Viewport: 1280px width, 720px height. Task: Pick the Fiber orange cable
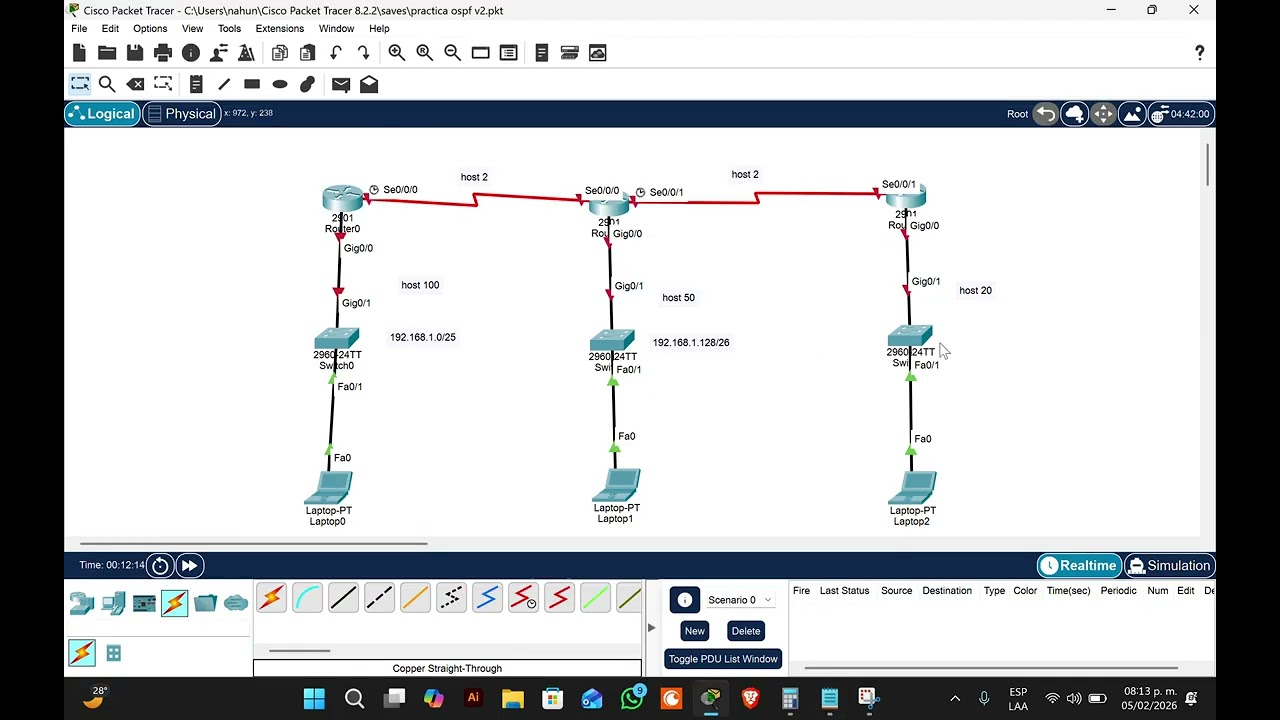[415, 599]
